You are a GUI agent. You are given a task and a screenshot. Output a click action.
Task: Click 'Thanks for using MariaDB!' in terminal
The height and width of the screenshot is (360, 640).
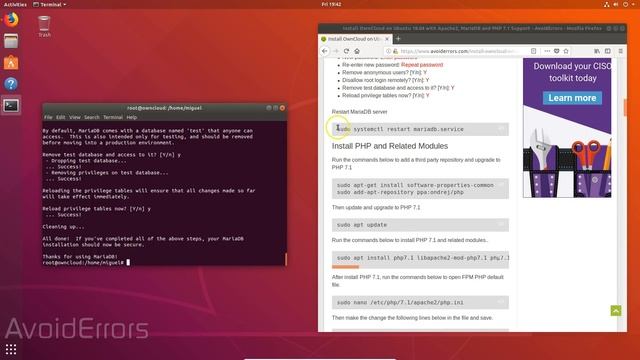80,257
